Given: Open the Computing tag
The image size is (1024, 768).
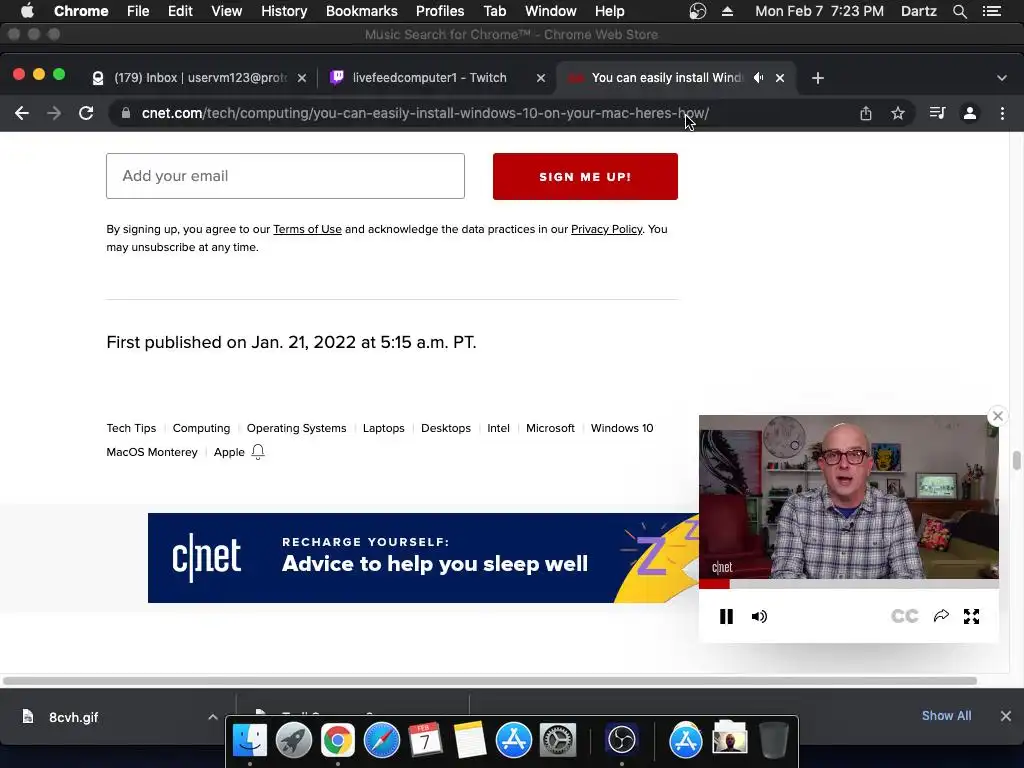Looking at the screenshot, I should 201,428.
